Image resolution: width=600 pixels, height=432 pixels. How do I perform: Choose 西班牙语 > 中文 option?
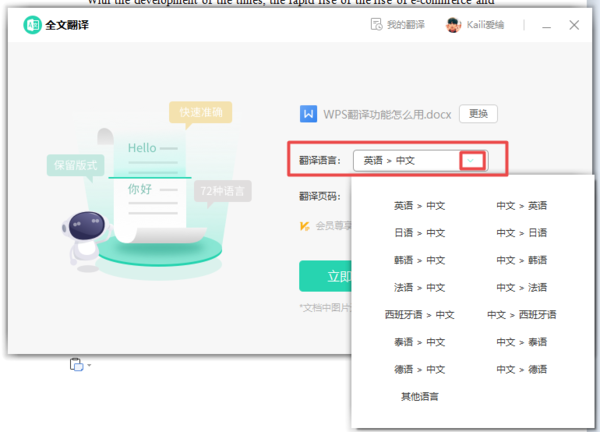pos(419,314)
